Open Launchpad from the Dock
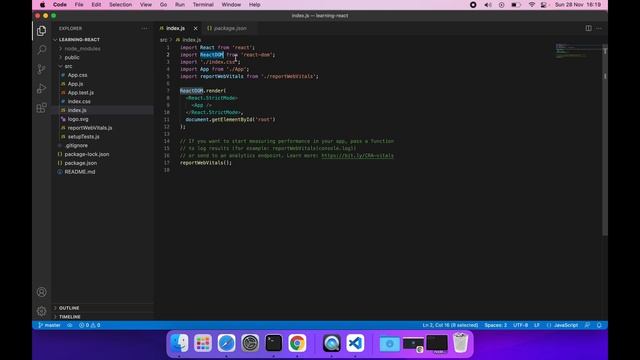The width and height of the screenshot is (640, 360). [x=203, y=343]
